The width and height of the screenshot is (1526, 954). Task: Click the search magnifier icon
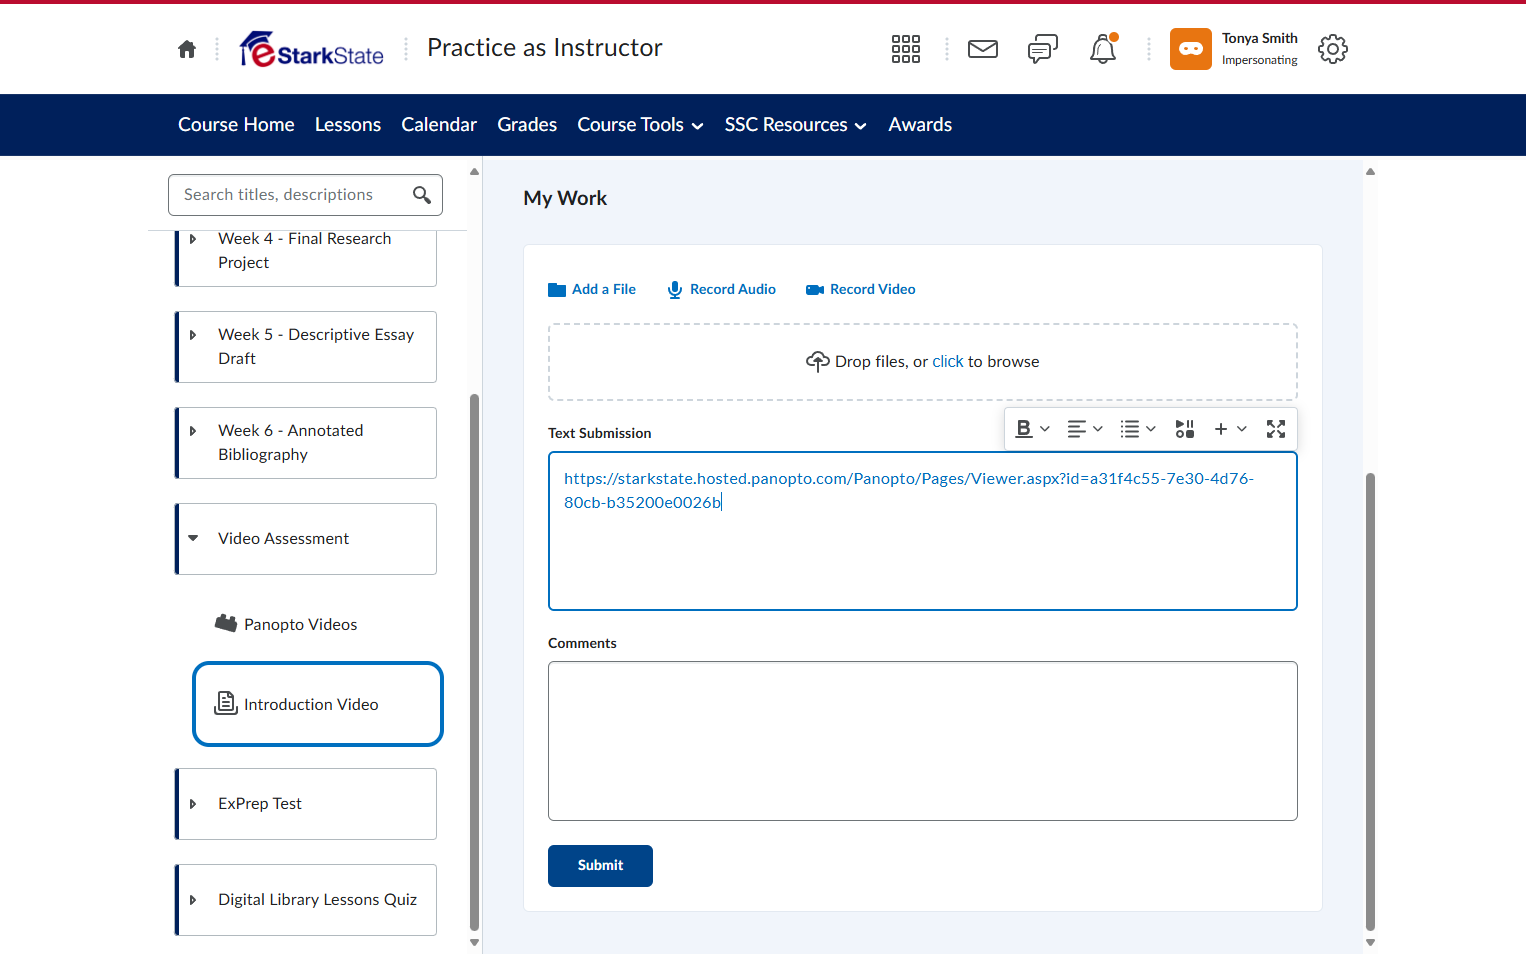(422, 195)
